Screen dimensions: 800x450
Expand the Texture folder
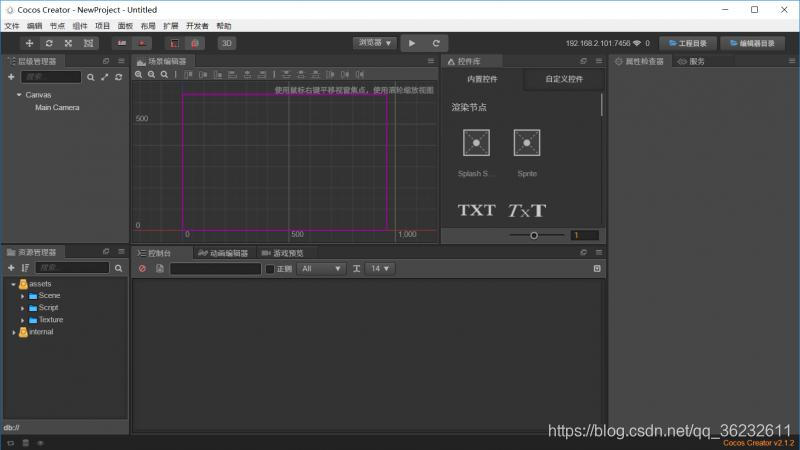[22, 320]
